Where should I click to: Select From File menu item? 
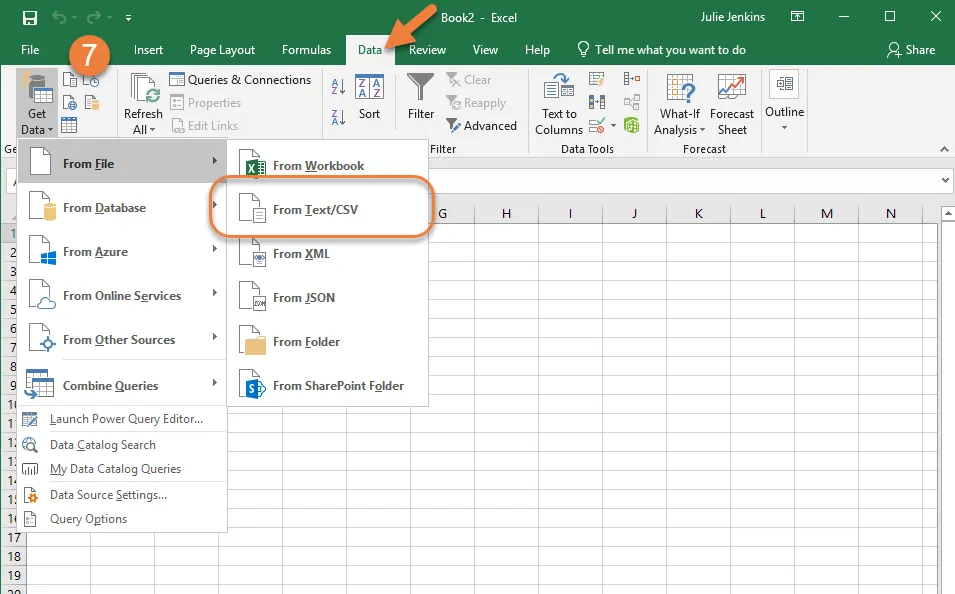(x=122, y=163)
